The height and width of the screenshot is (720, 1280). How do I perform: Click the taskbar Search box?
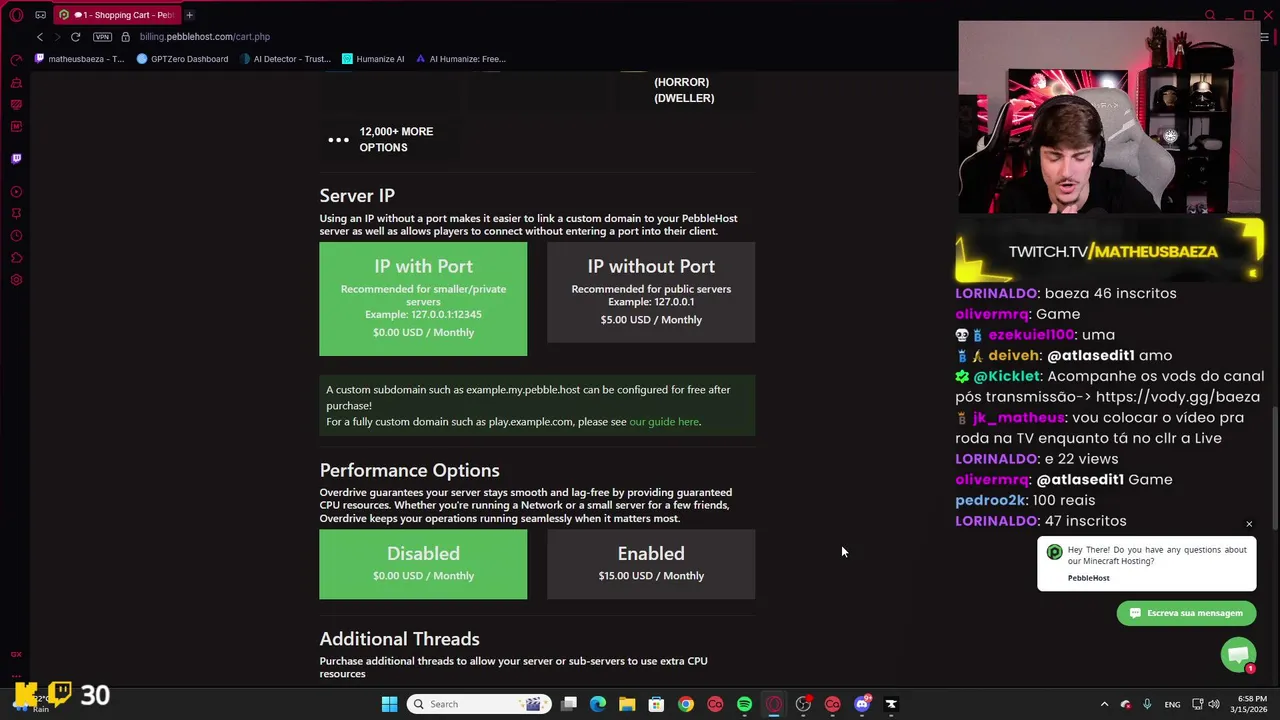pos(479,704)
